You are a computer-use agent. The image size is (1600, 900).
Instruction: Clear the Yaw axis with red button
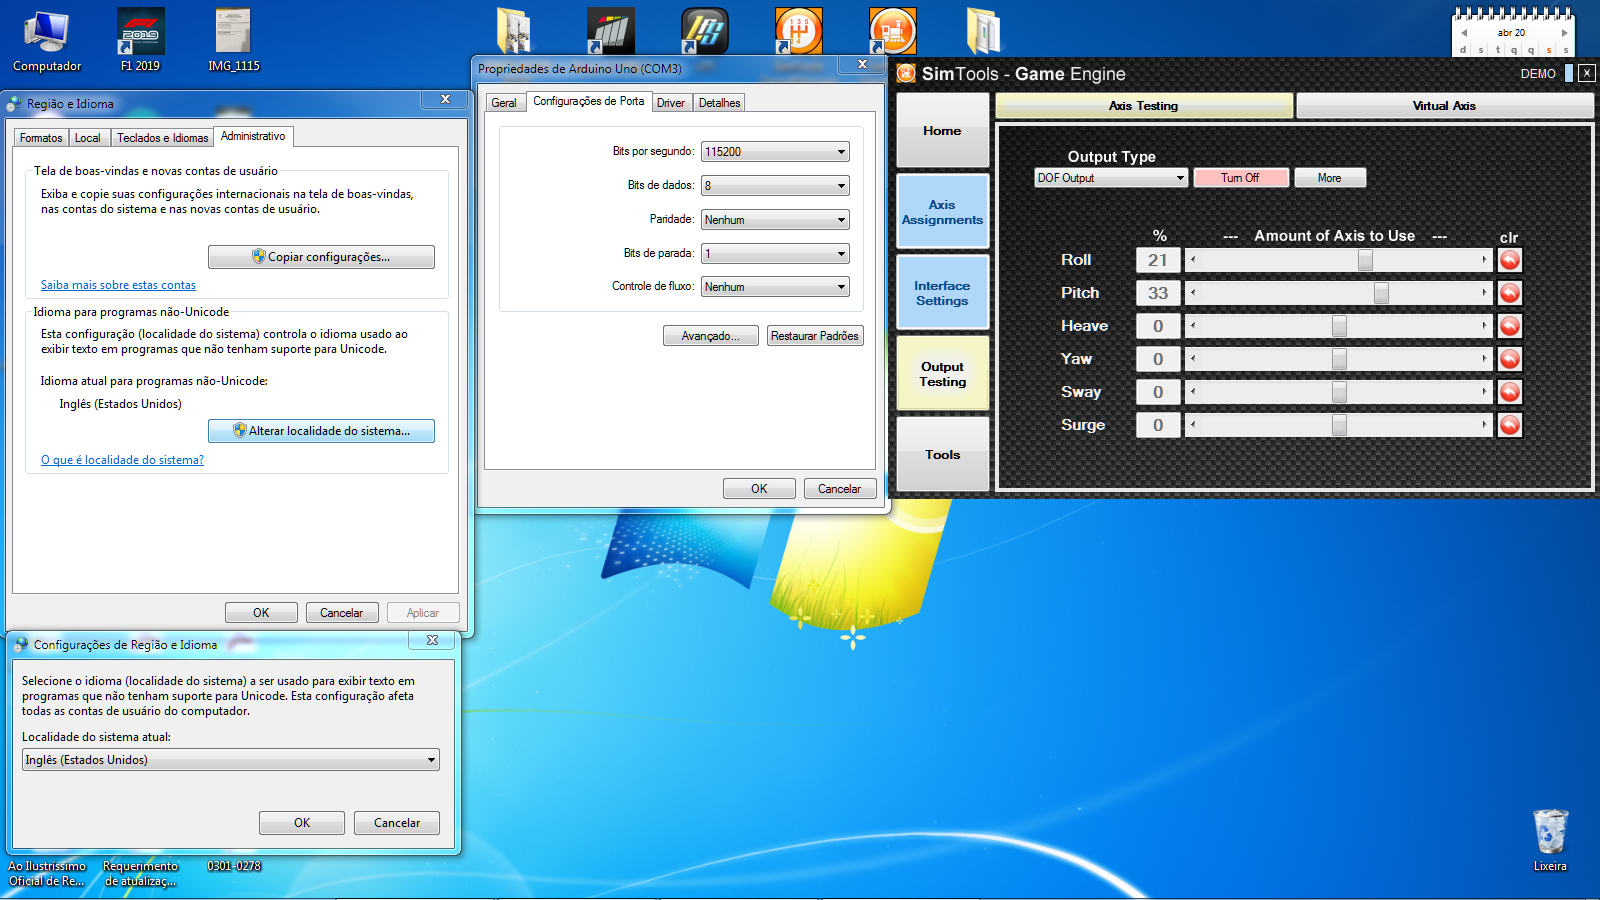pos(1510,359)
